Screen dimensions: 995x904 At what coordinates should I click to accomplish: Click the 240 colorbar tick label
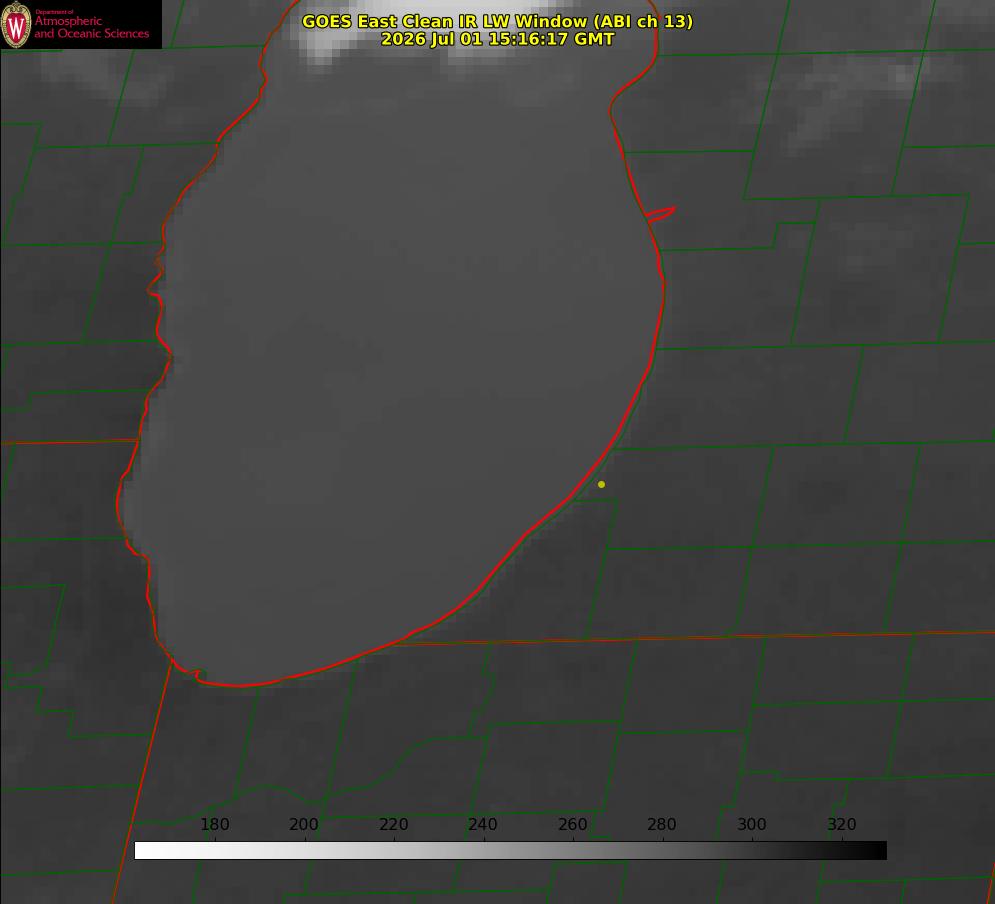point(483,824)
